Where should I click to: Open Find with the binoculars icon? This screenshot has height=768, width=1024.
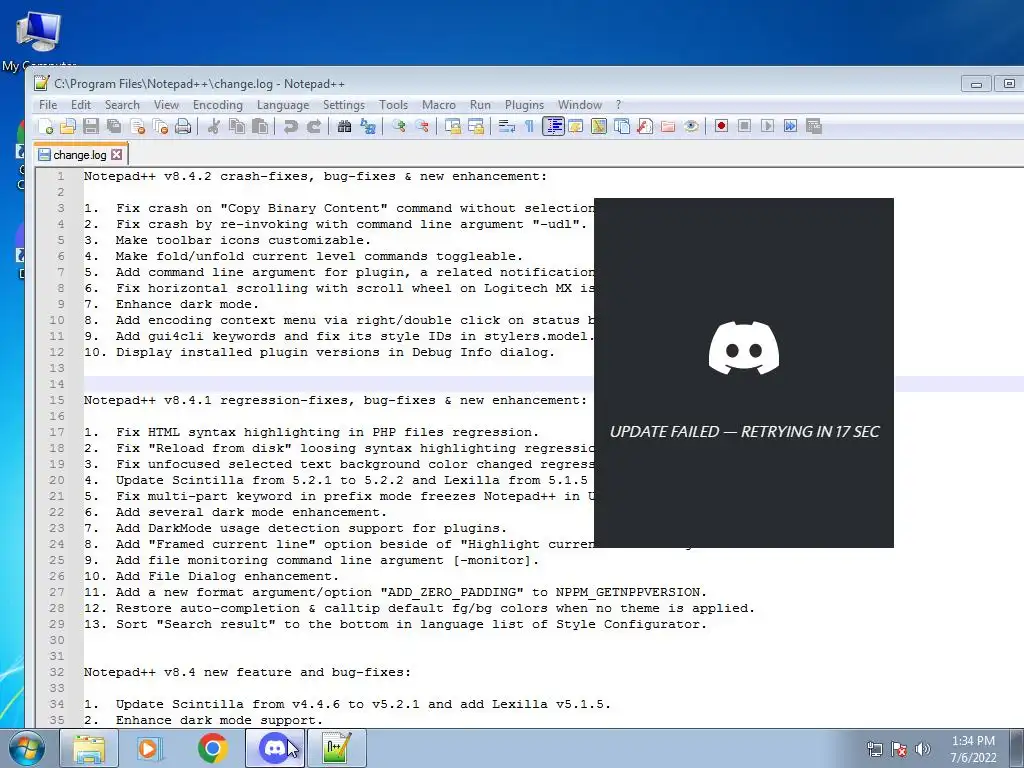[344, 126]
